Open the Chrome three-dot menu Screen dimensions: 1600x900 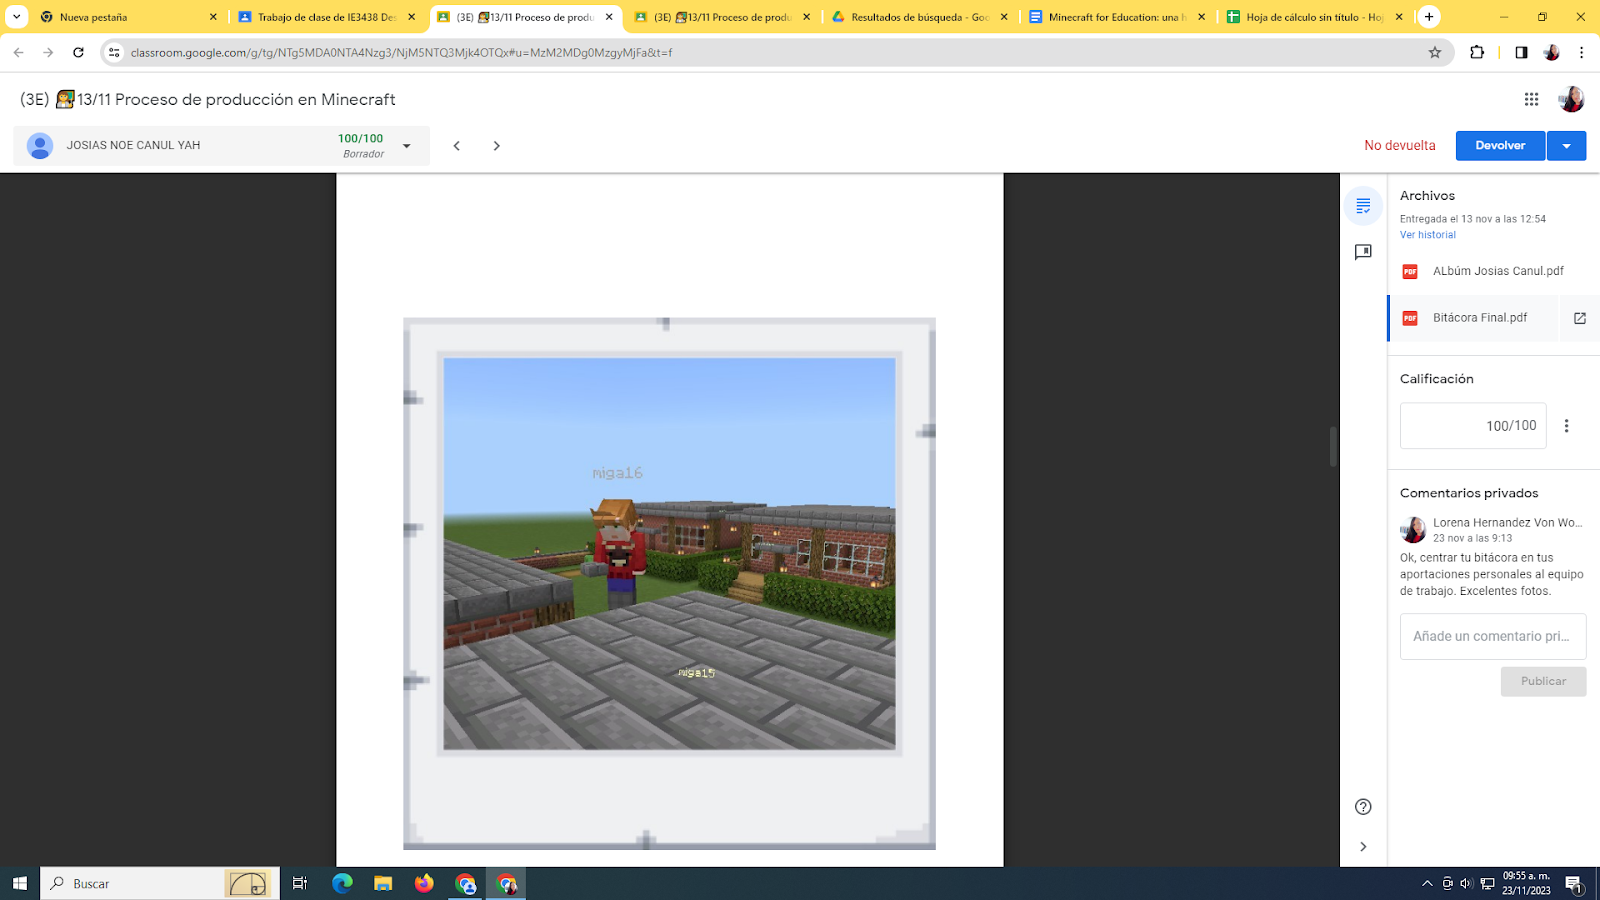click(x=1581, y=53)
